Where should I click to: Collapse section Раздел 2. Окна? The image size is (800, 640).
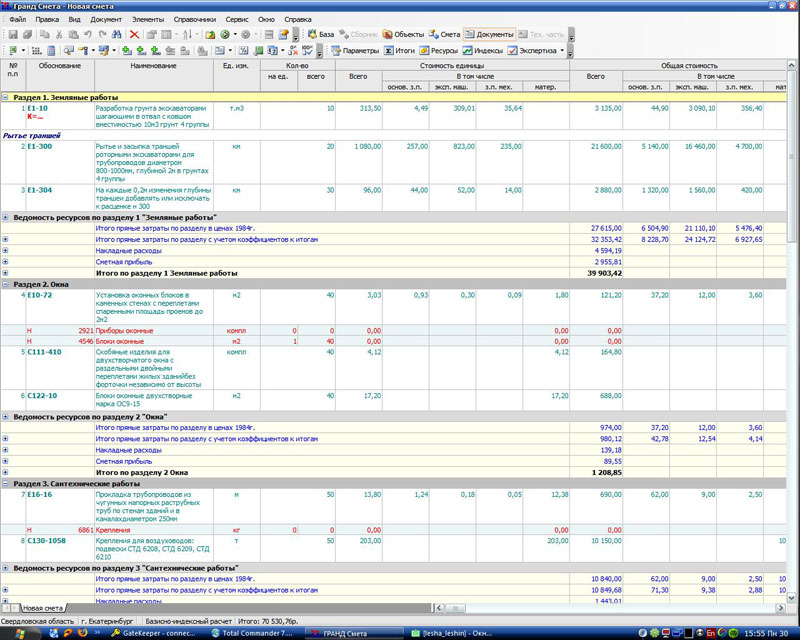tap(6, 283)
